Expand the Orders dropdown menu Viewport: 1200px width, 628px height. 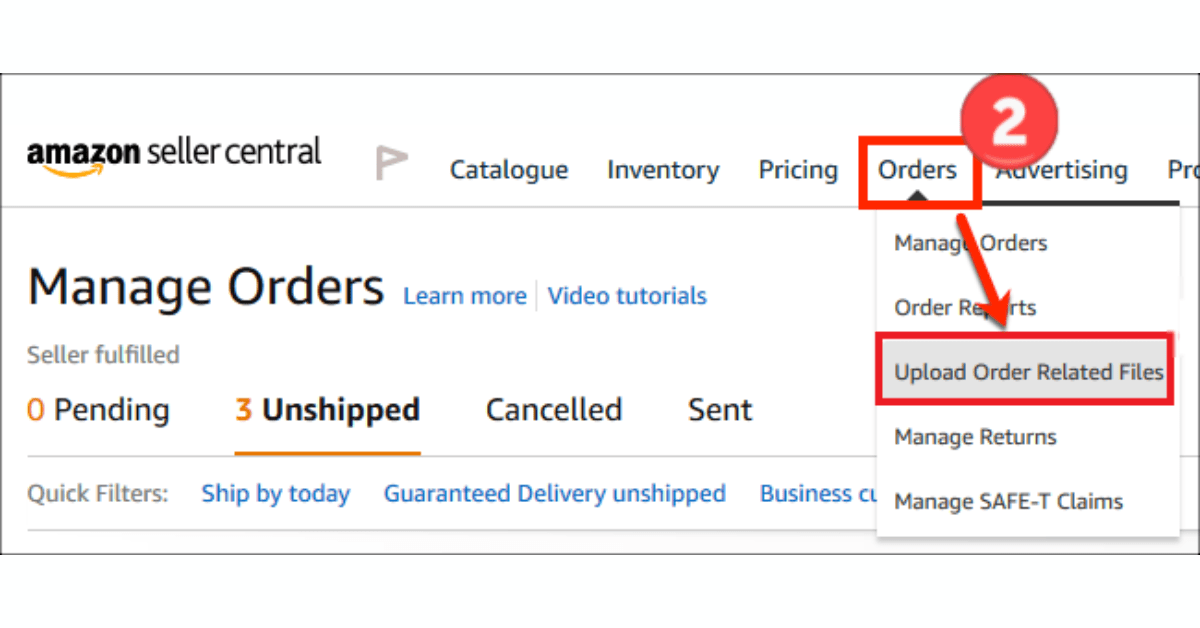[x=917, y=170]
